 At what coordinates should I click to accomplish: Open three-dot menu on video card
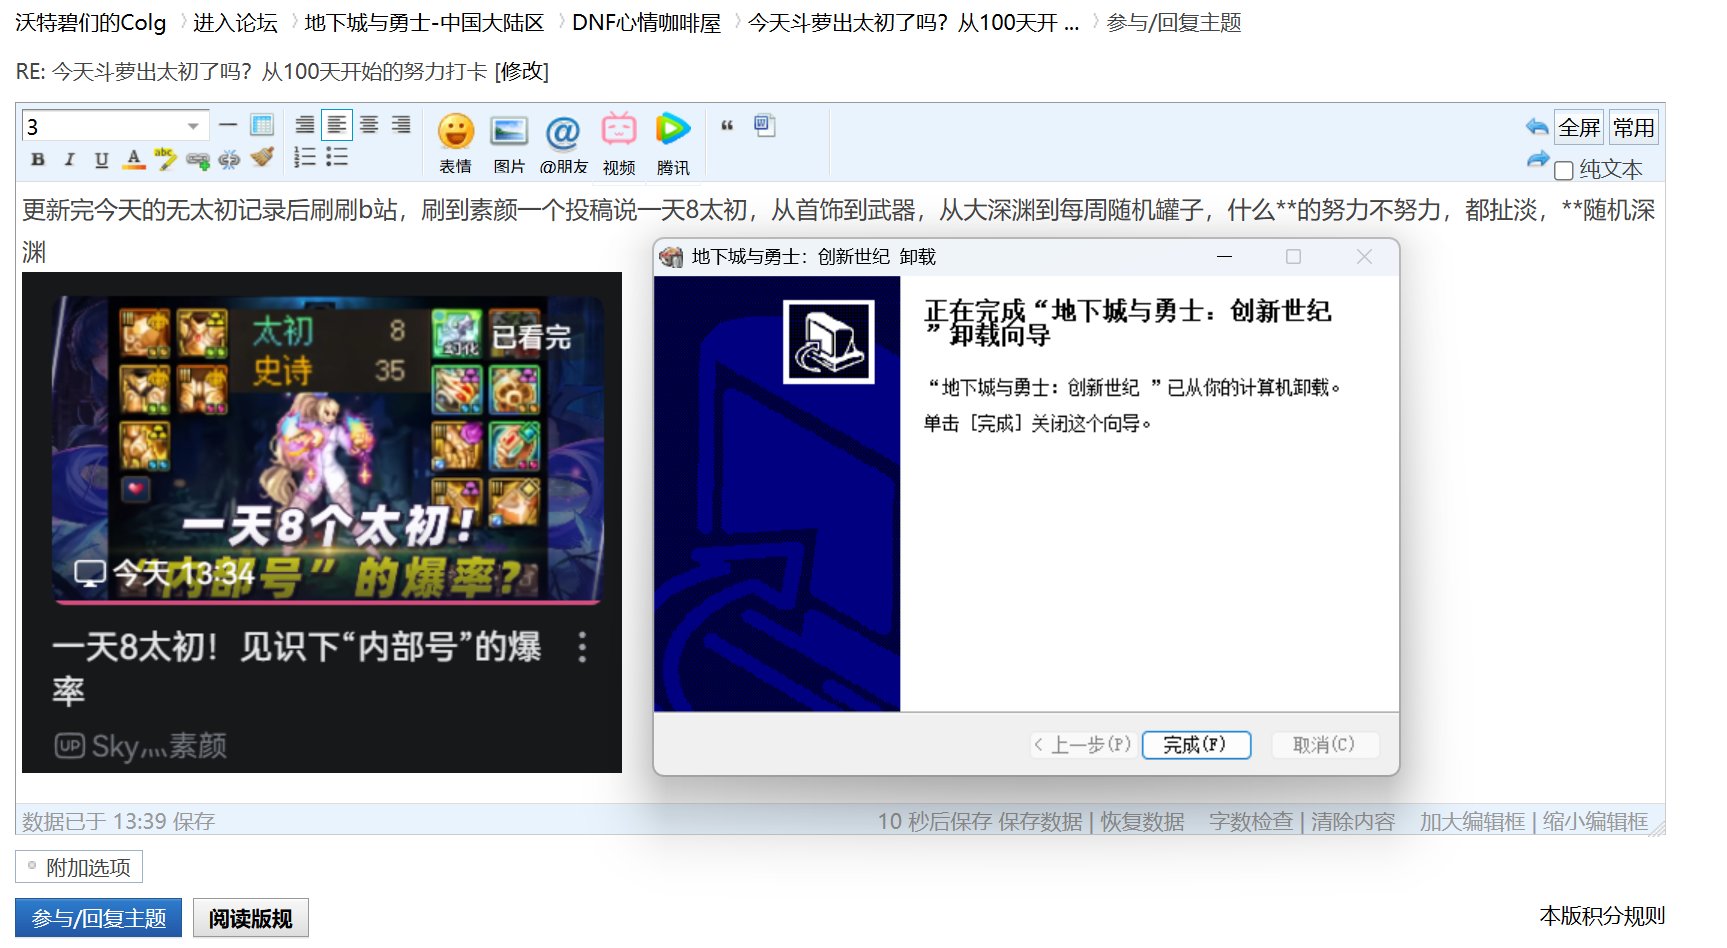pos(583,647)
